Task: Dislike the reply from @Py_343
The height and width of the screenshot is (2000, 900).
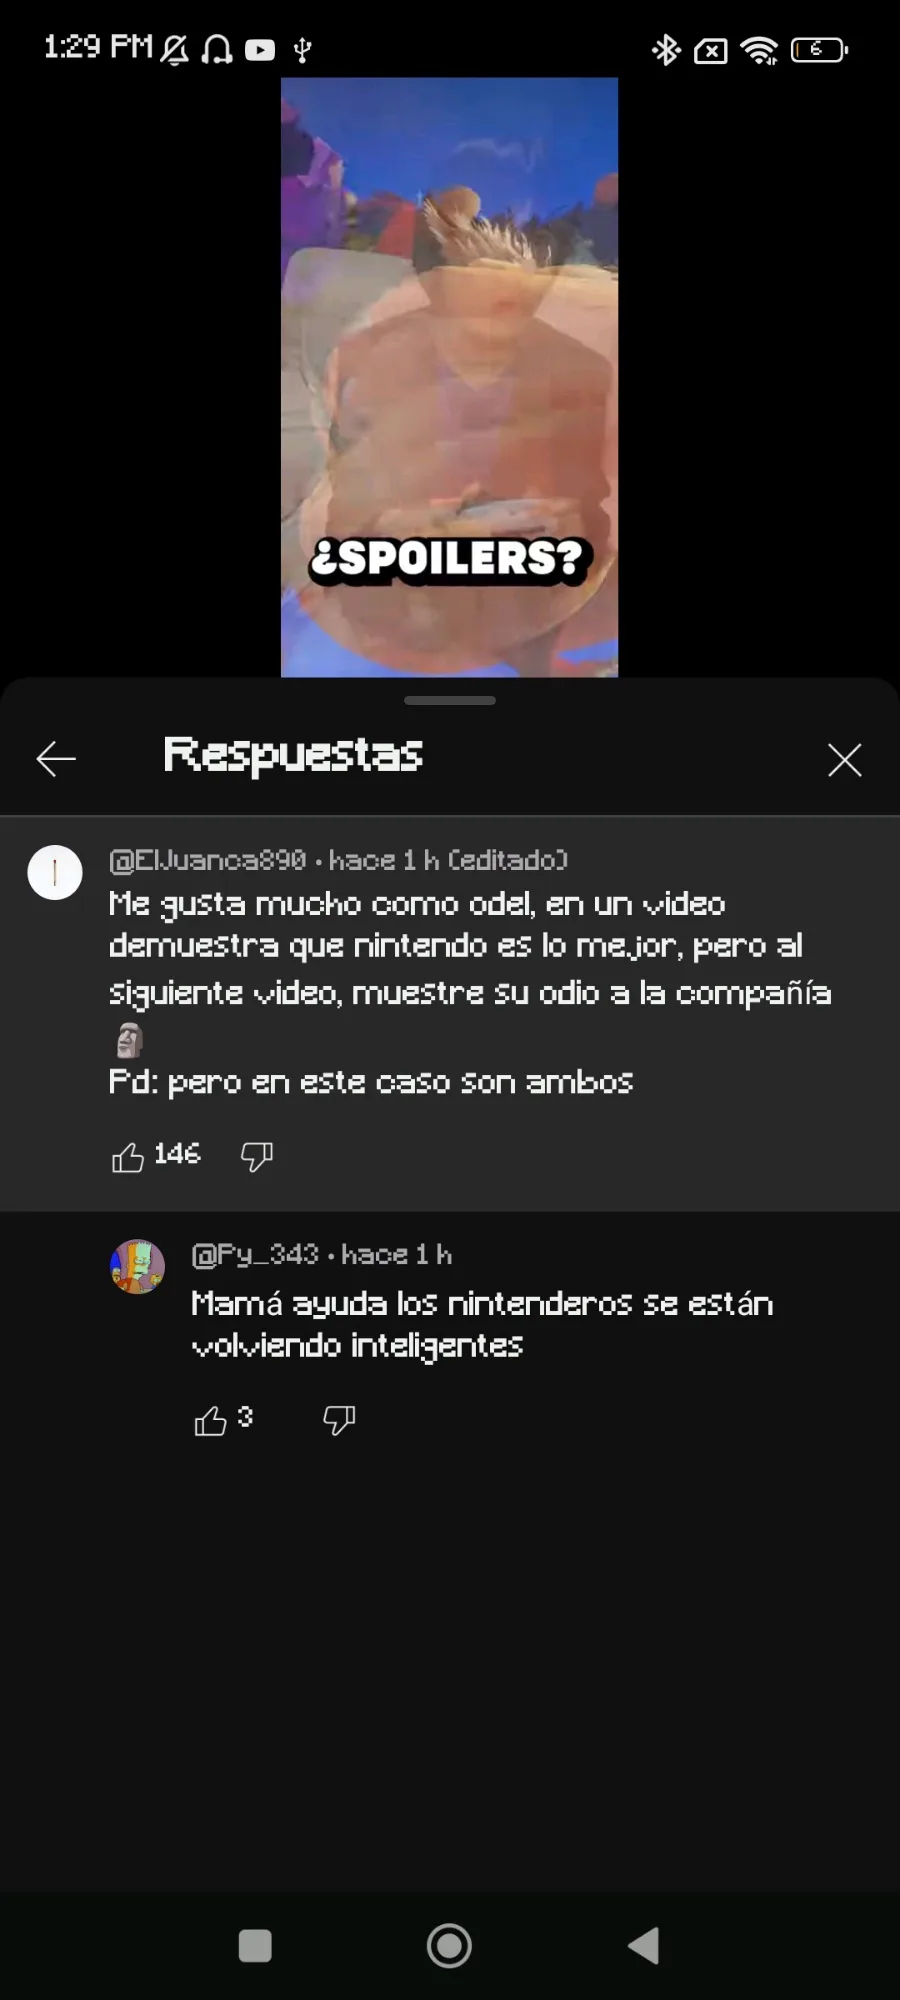Action: [x=339, y=1420]
